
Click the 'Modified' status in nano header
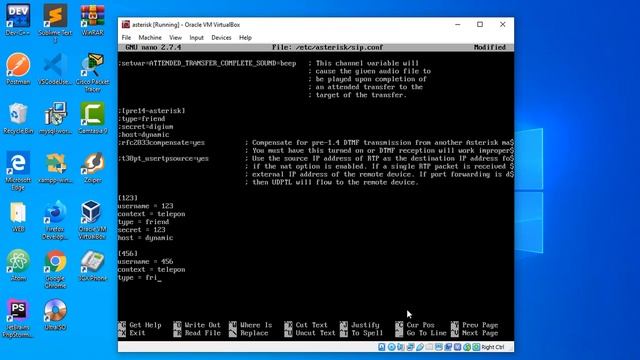coord(490,47)
